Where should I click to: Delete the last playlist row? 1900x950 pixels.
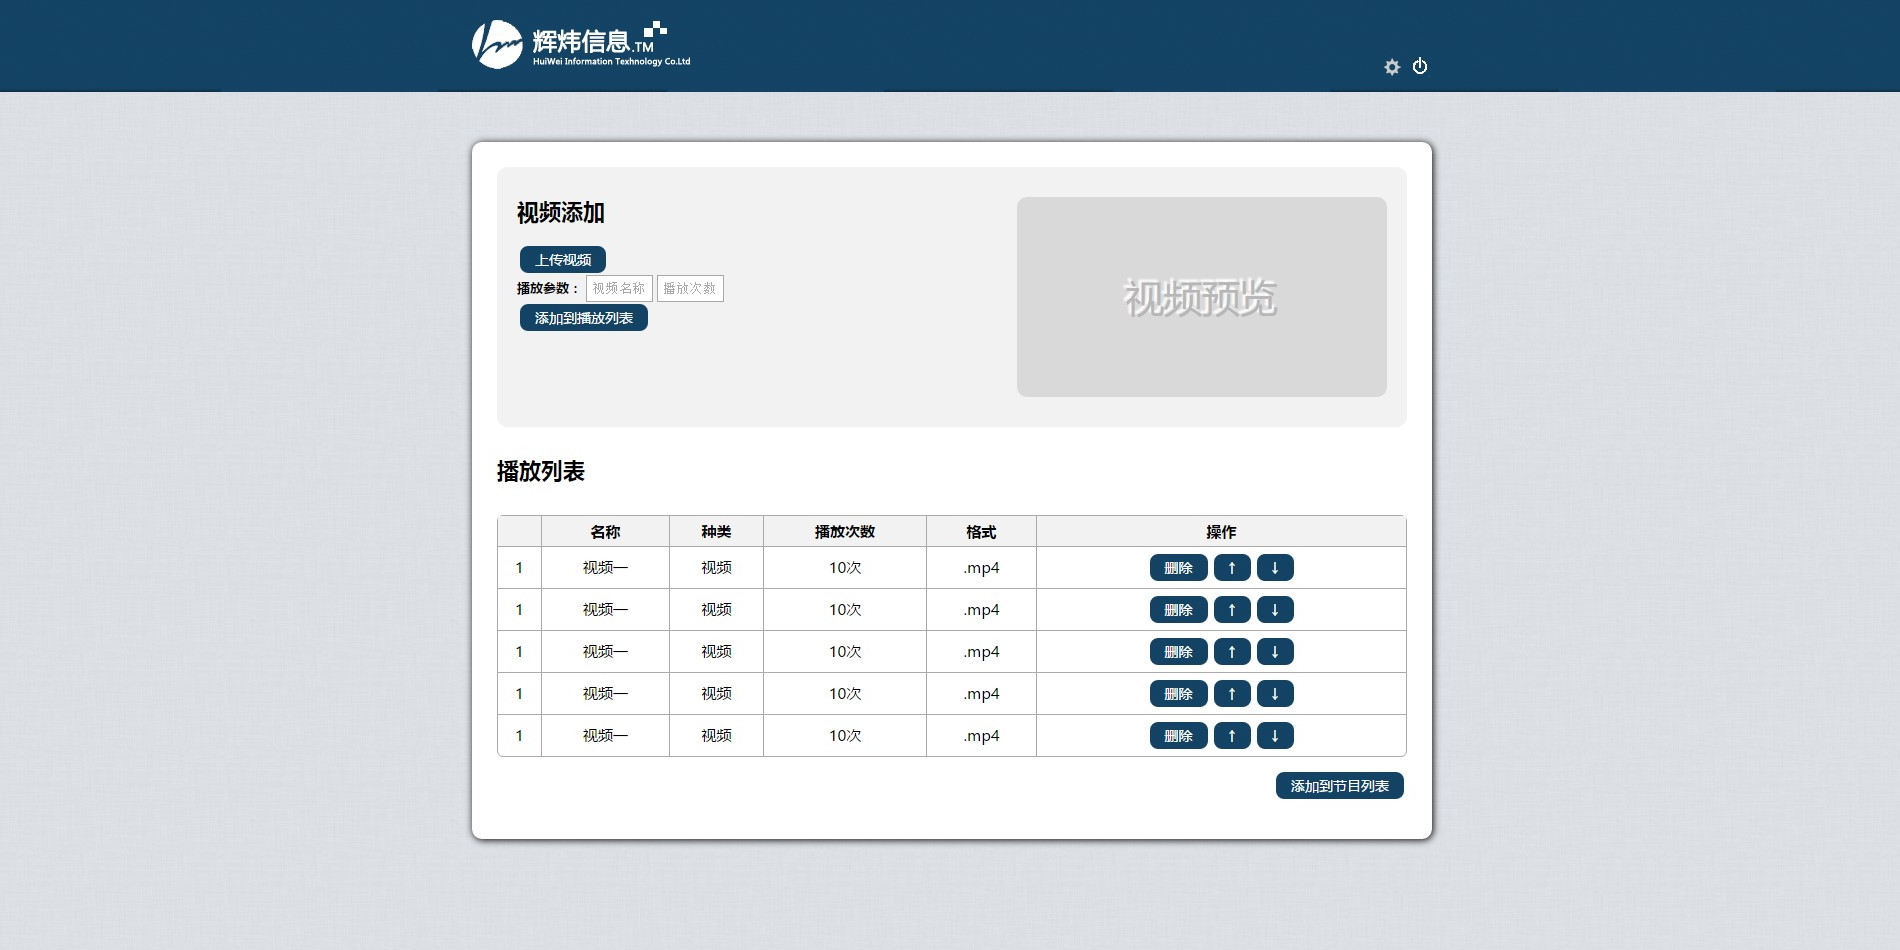[x=1178, y=736]
